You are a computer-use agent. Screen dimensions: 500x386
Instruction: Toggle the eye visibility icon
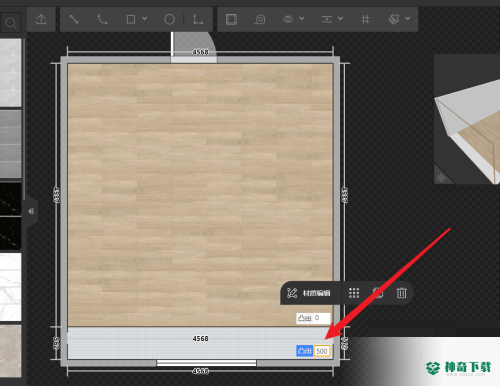coord(288,19)
